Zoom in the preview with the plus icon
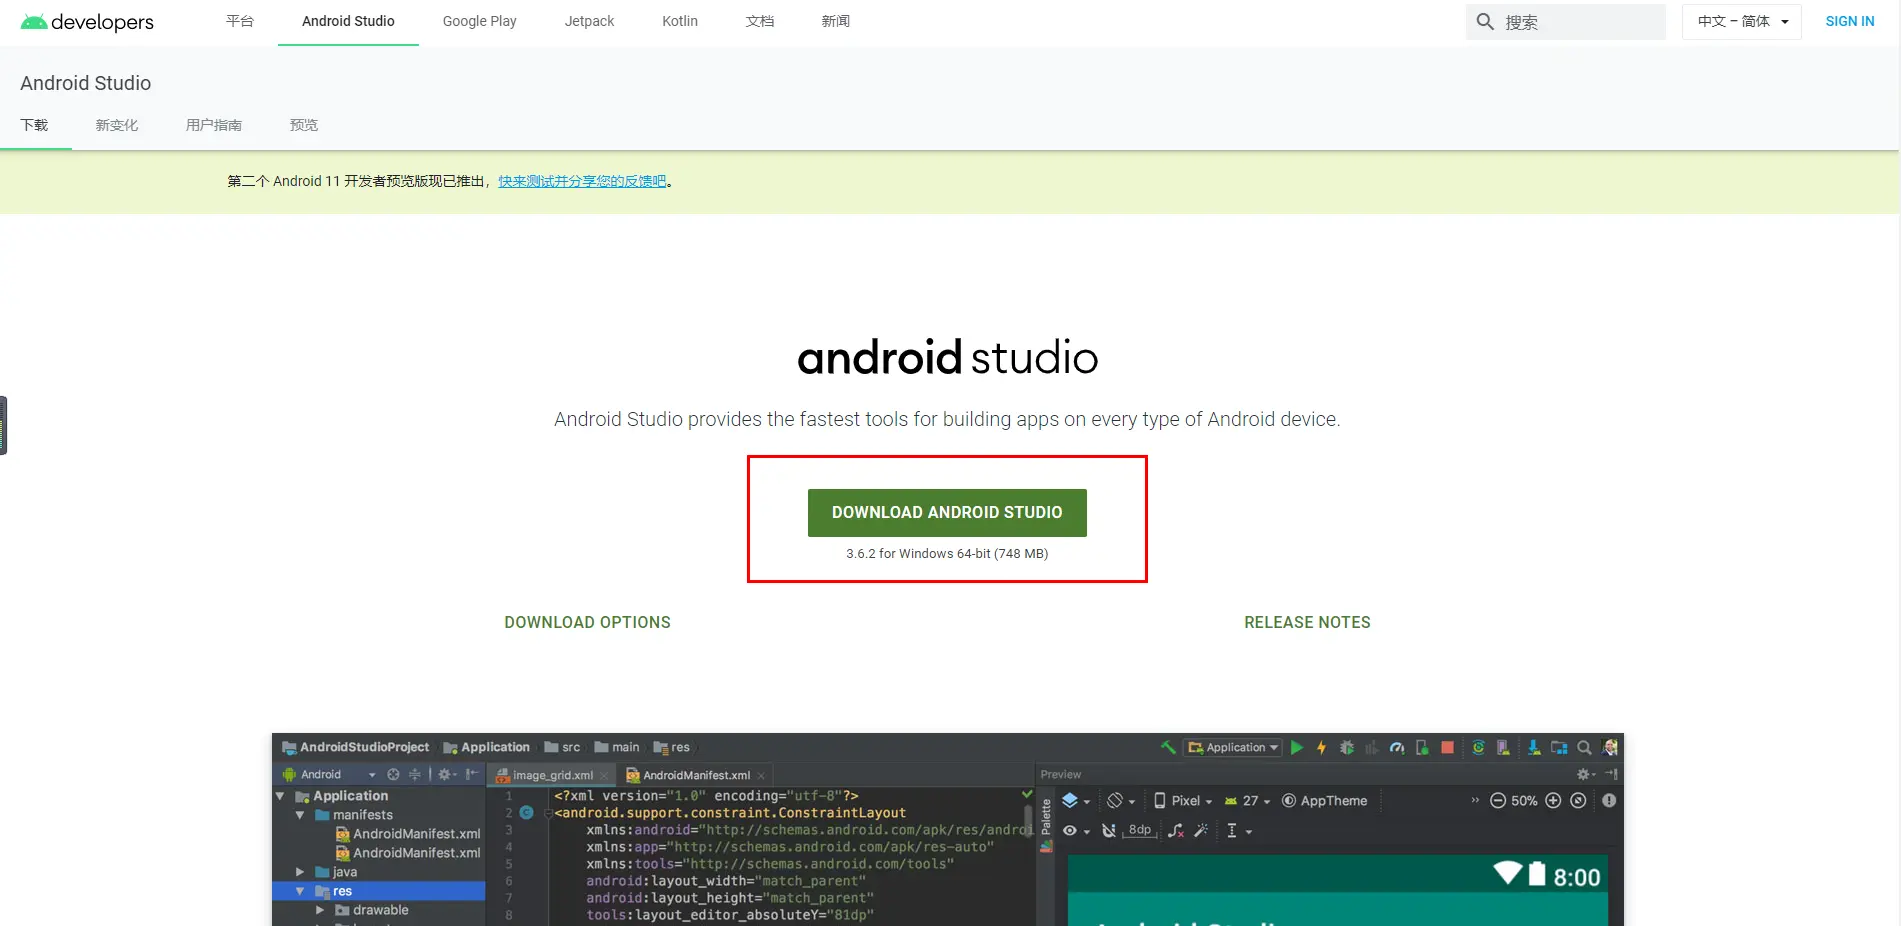 [1553, 800]
